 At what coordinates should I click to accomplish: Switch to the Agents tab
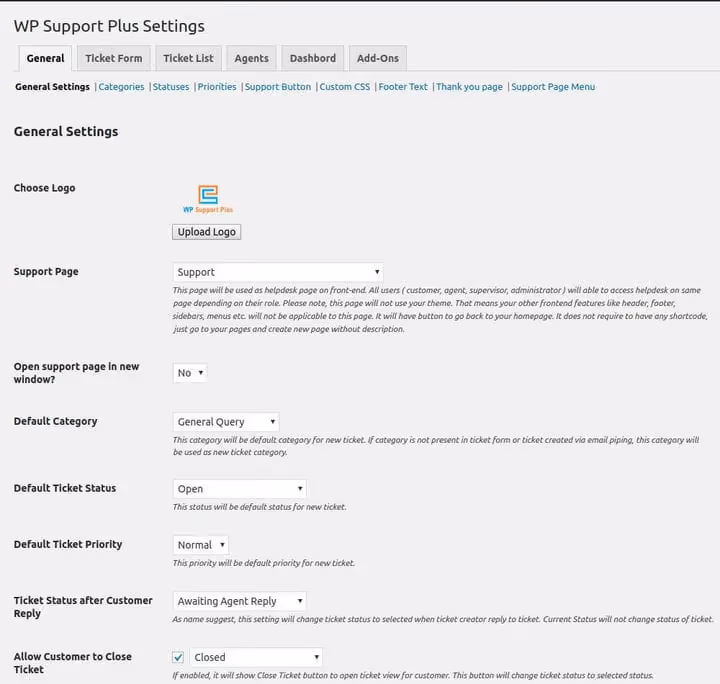coord(251,58)
